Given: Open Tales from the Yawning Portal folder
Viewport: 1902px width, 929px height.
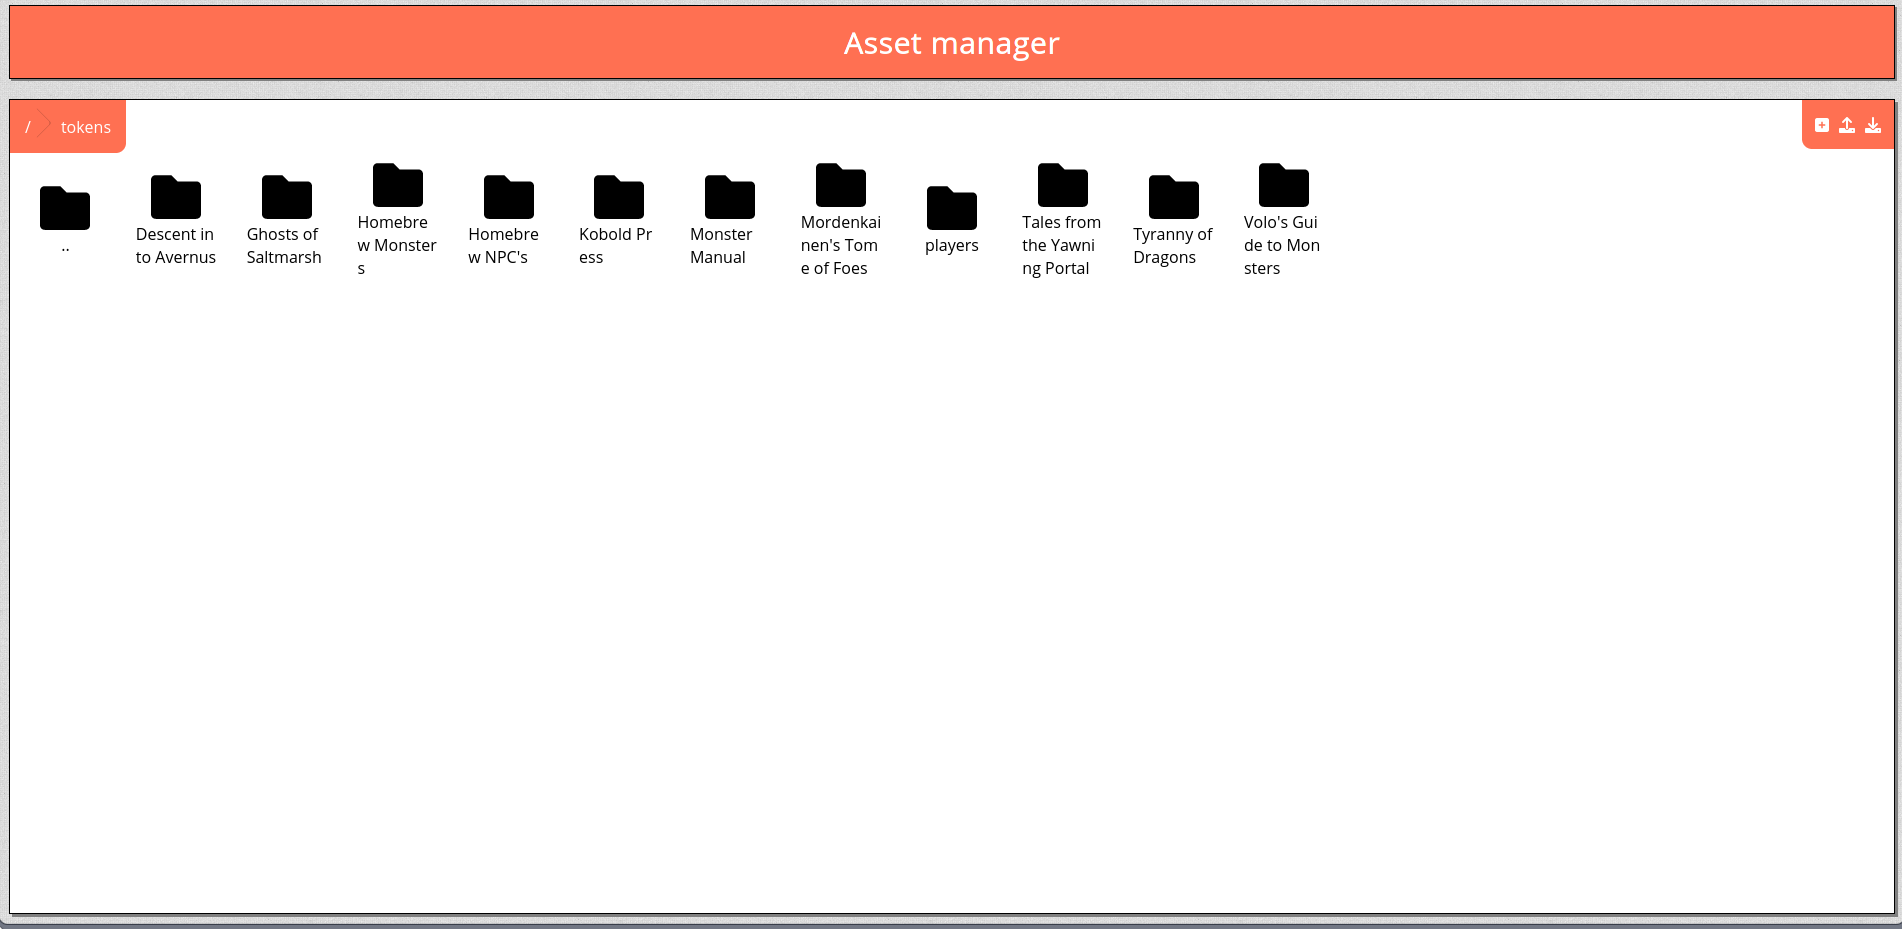Looking at the screenshot, I should pyautogui.click(x=1063, y=184).
